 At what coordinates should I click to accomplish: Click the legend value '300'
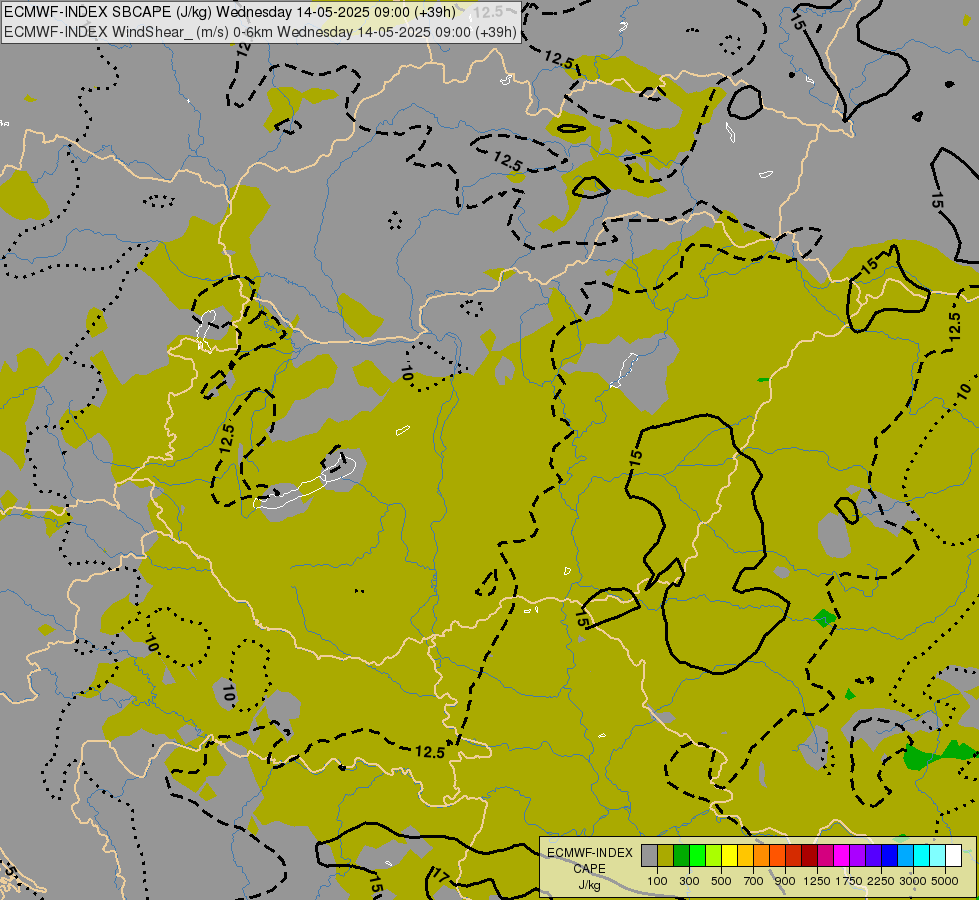[x=689, y=881]
